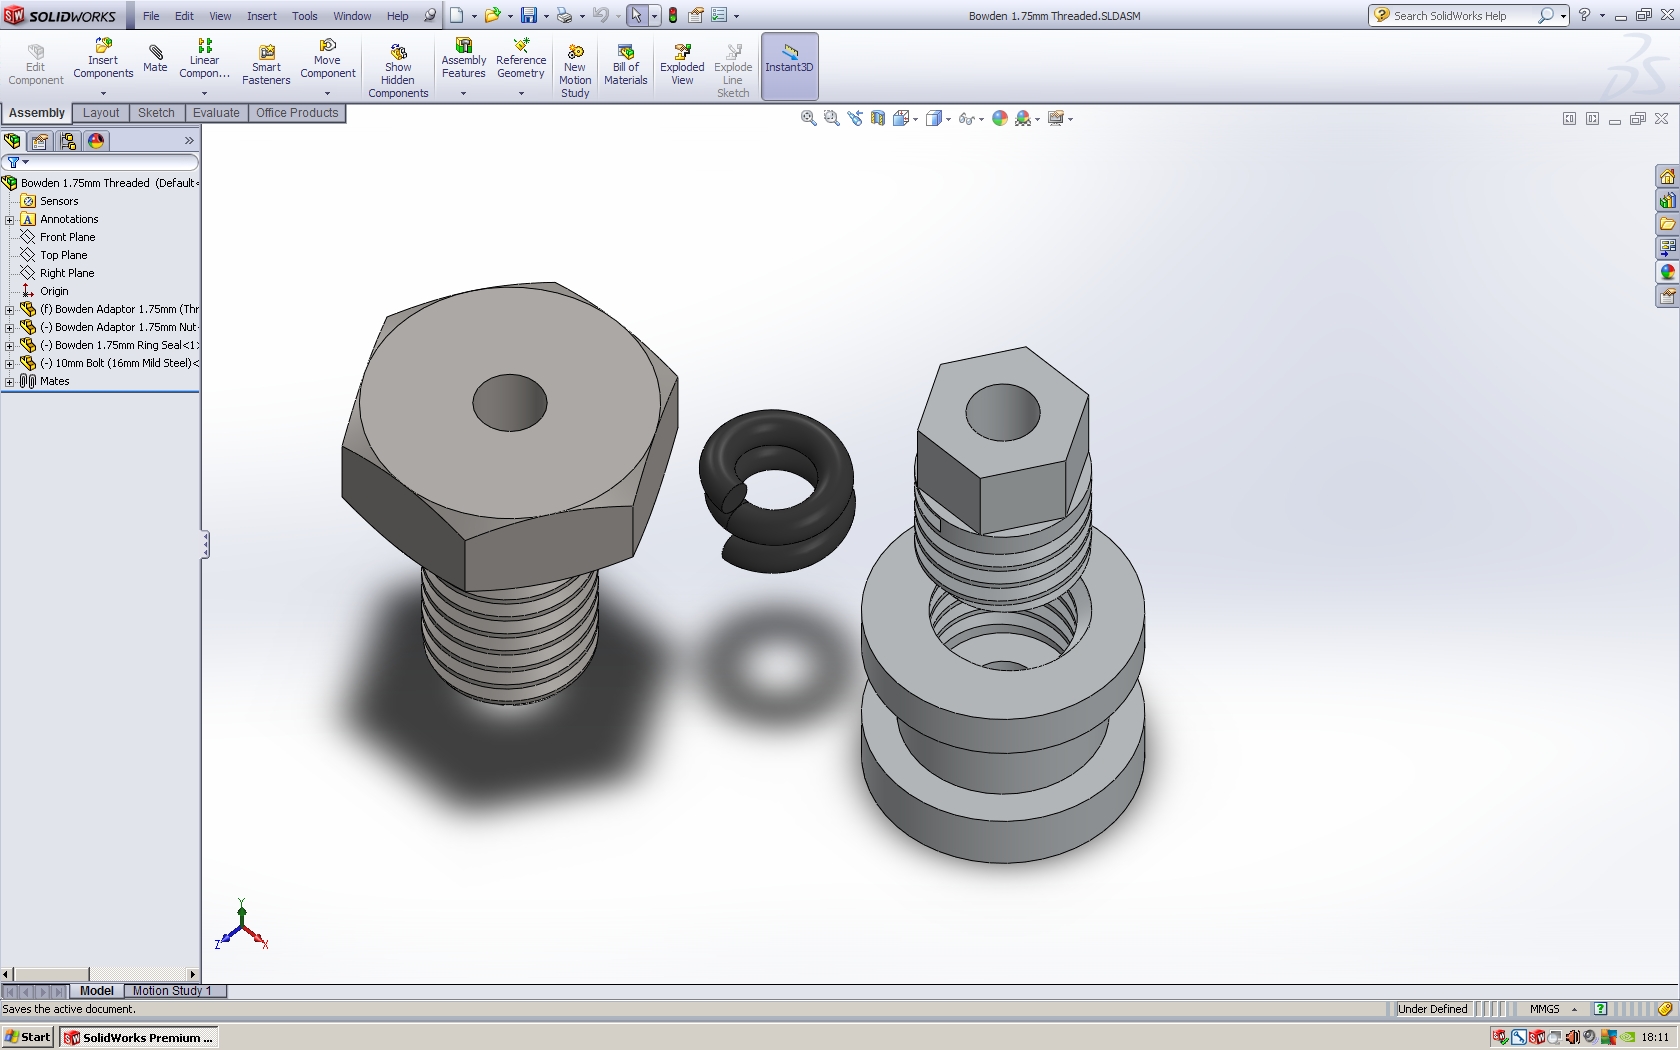The image size is (1680, 1050).
Task: Click the Edit Appearance color ball
Action: pos(1000,118)
